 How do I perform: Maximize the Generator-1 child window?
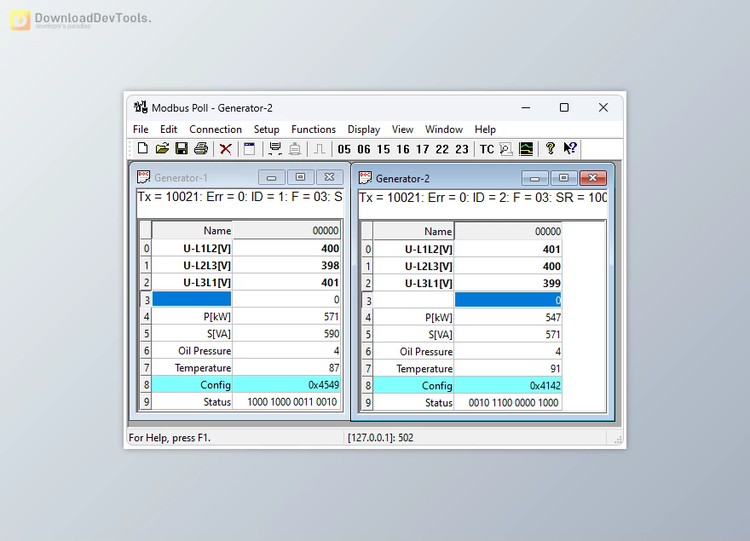coord(300,177)
